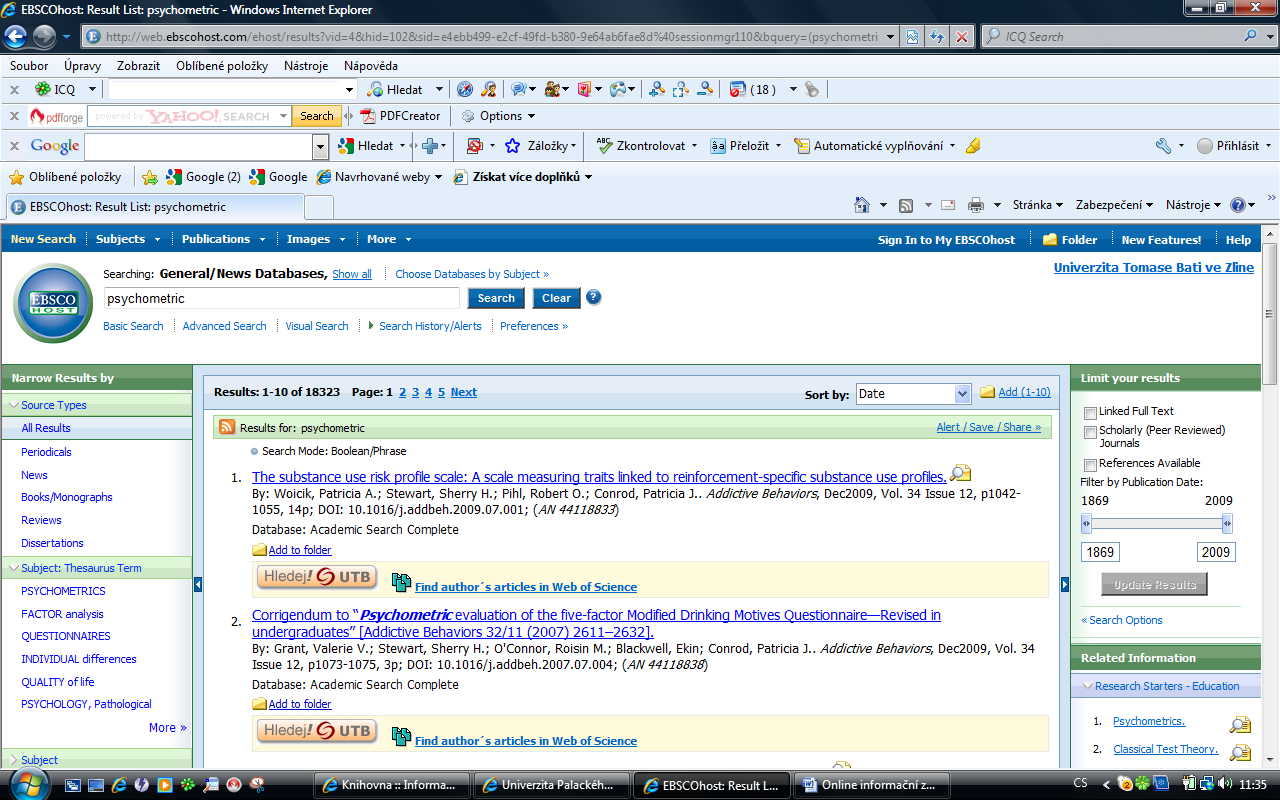Image resolution: width=1280 pixels, height=800 pixels.
Task: Click the Print icon in the command bar
Action: tap(976, 205)
